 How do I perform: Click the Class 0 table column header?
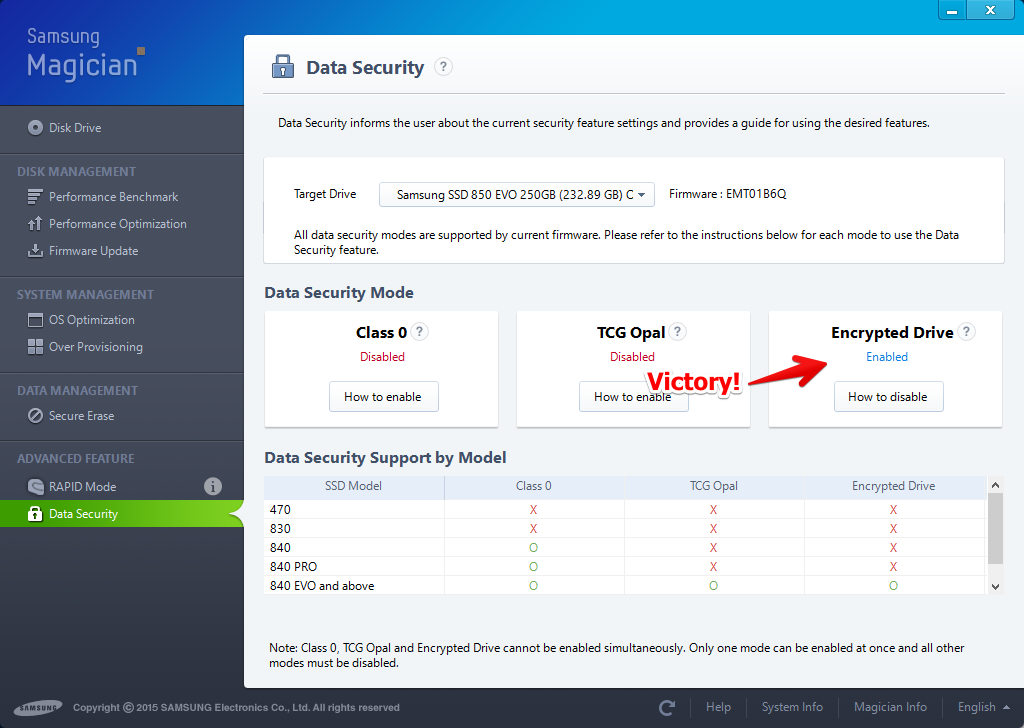click(x=534, y=486)
